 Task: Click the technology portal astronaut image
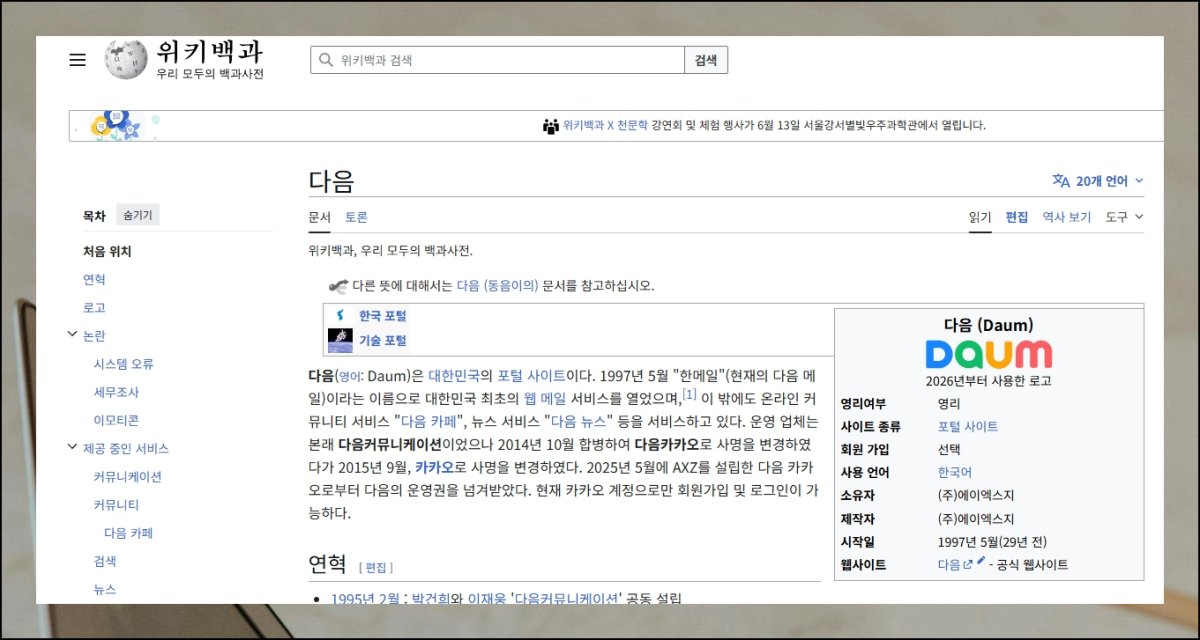340,341
